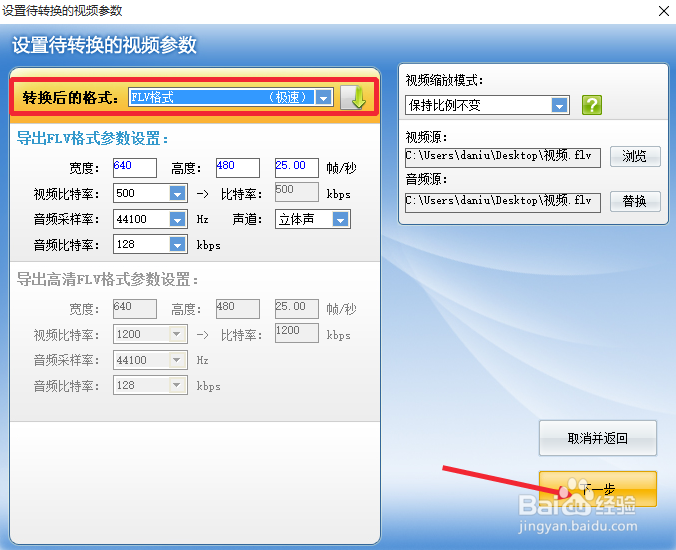The width and height of the screenshot is (676, 550).
Task: Open the FLV audio sample rate 44100 dropdown
Action: pos(178,219)
